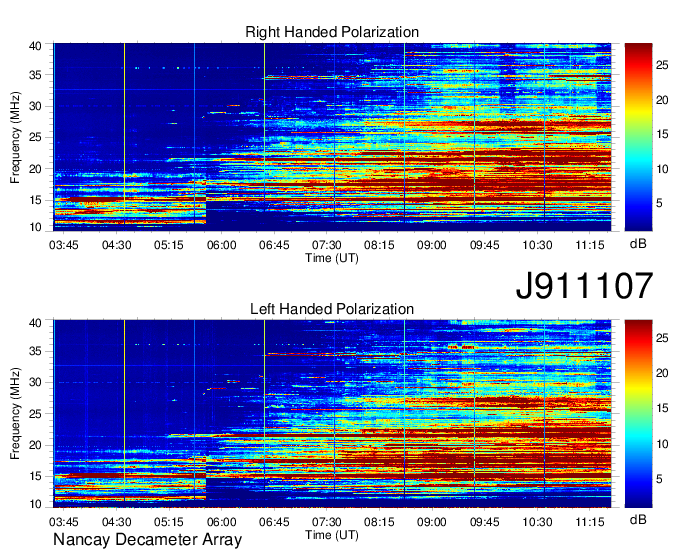The image size is (680, 552).
Task: Click 10 MHz tick on Left Handed frequency axis
Action: point(35,504)
